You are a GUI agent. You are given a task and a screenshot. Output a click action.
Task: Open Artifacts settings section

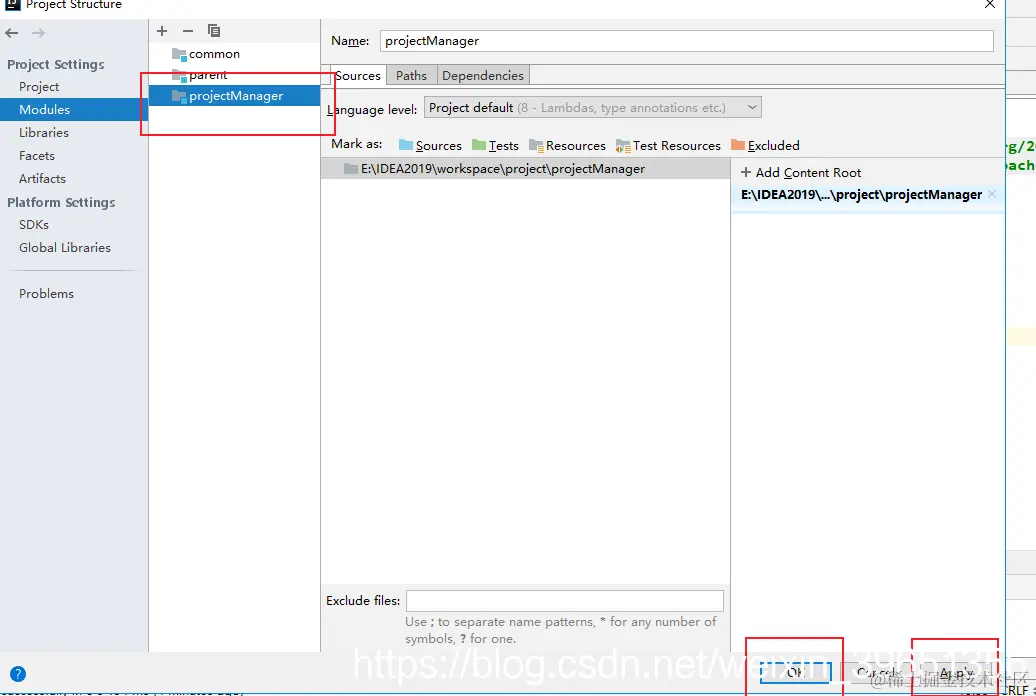(42, 178)
